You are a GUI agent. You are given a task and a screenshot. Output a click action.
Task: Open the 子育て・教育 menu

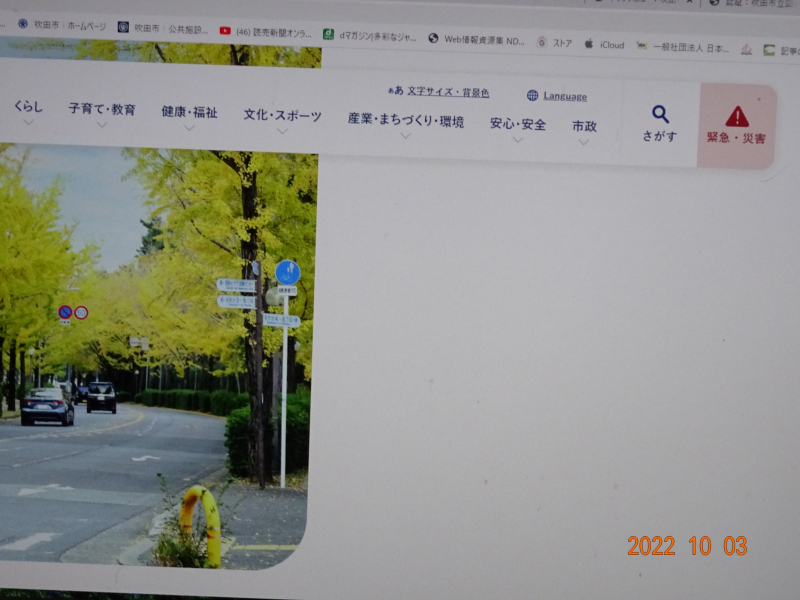tap(102, 109)
